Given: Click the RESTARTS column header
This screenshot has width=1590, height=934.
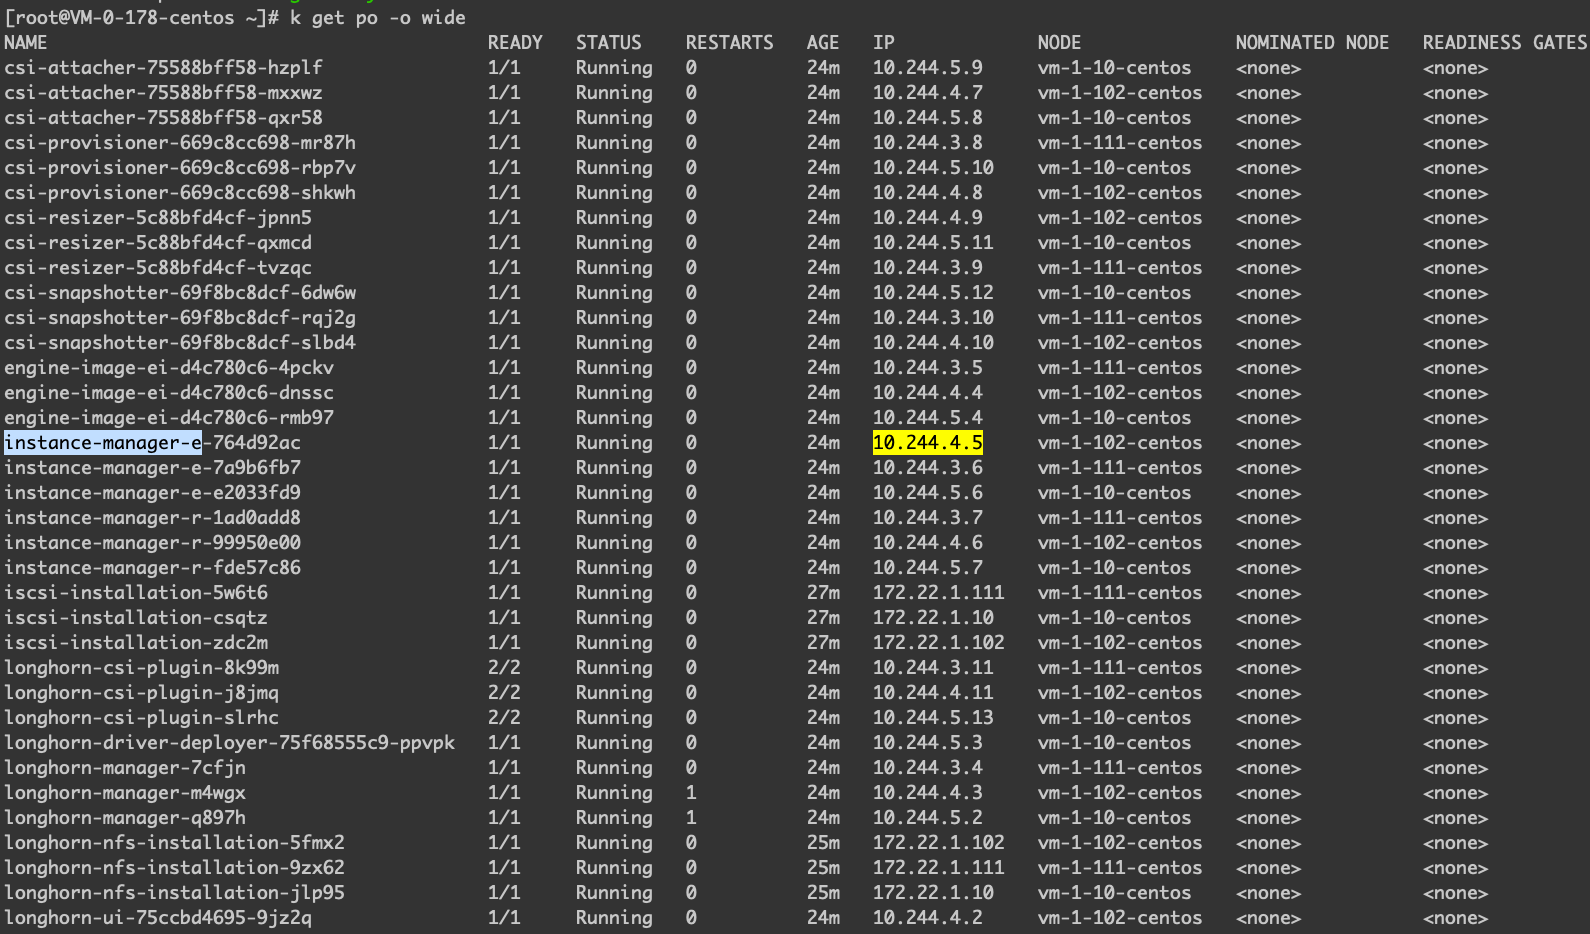Looking at the screenshot, I should click(x=729, y=43).
